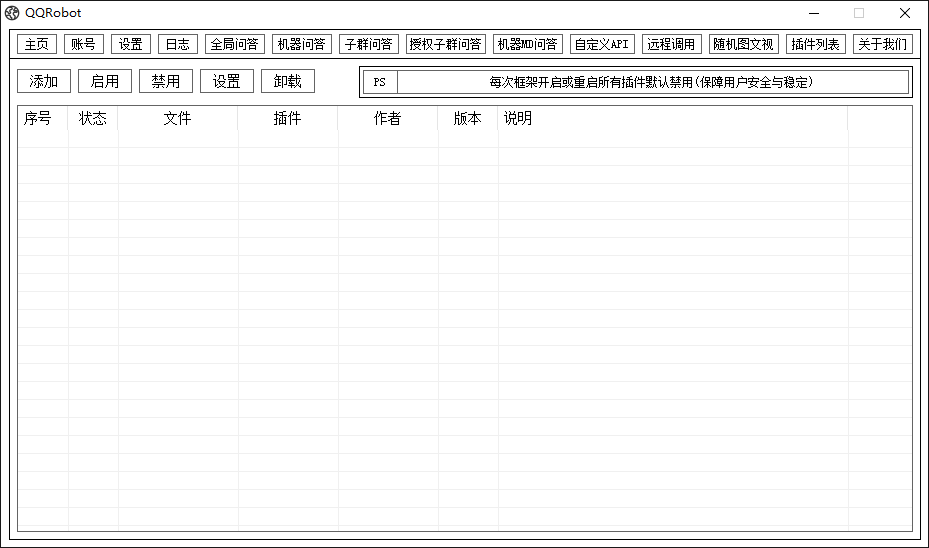The width and height of the screenshot is (929, 548).
Task: Open the 授权子群问答 tab
Action: click(x=446, y=44)
